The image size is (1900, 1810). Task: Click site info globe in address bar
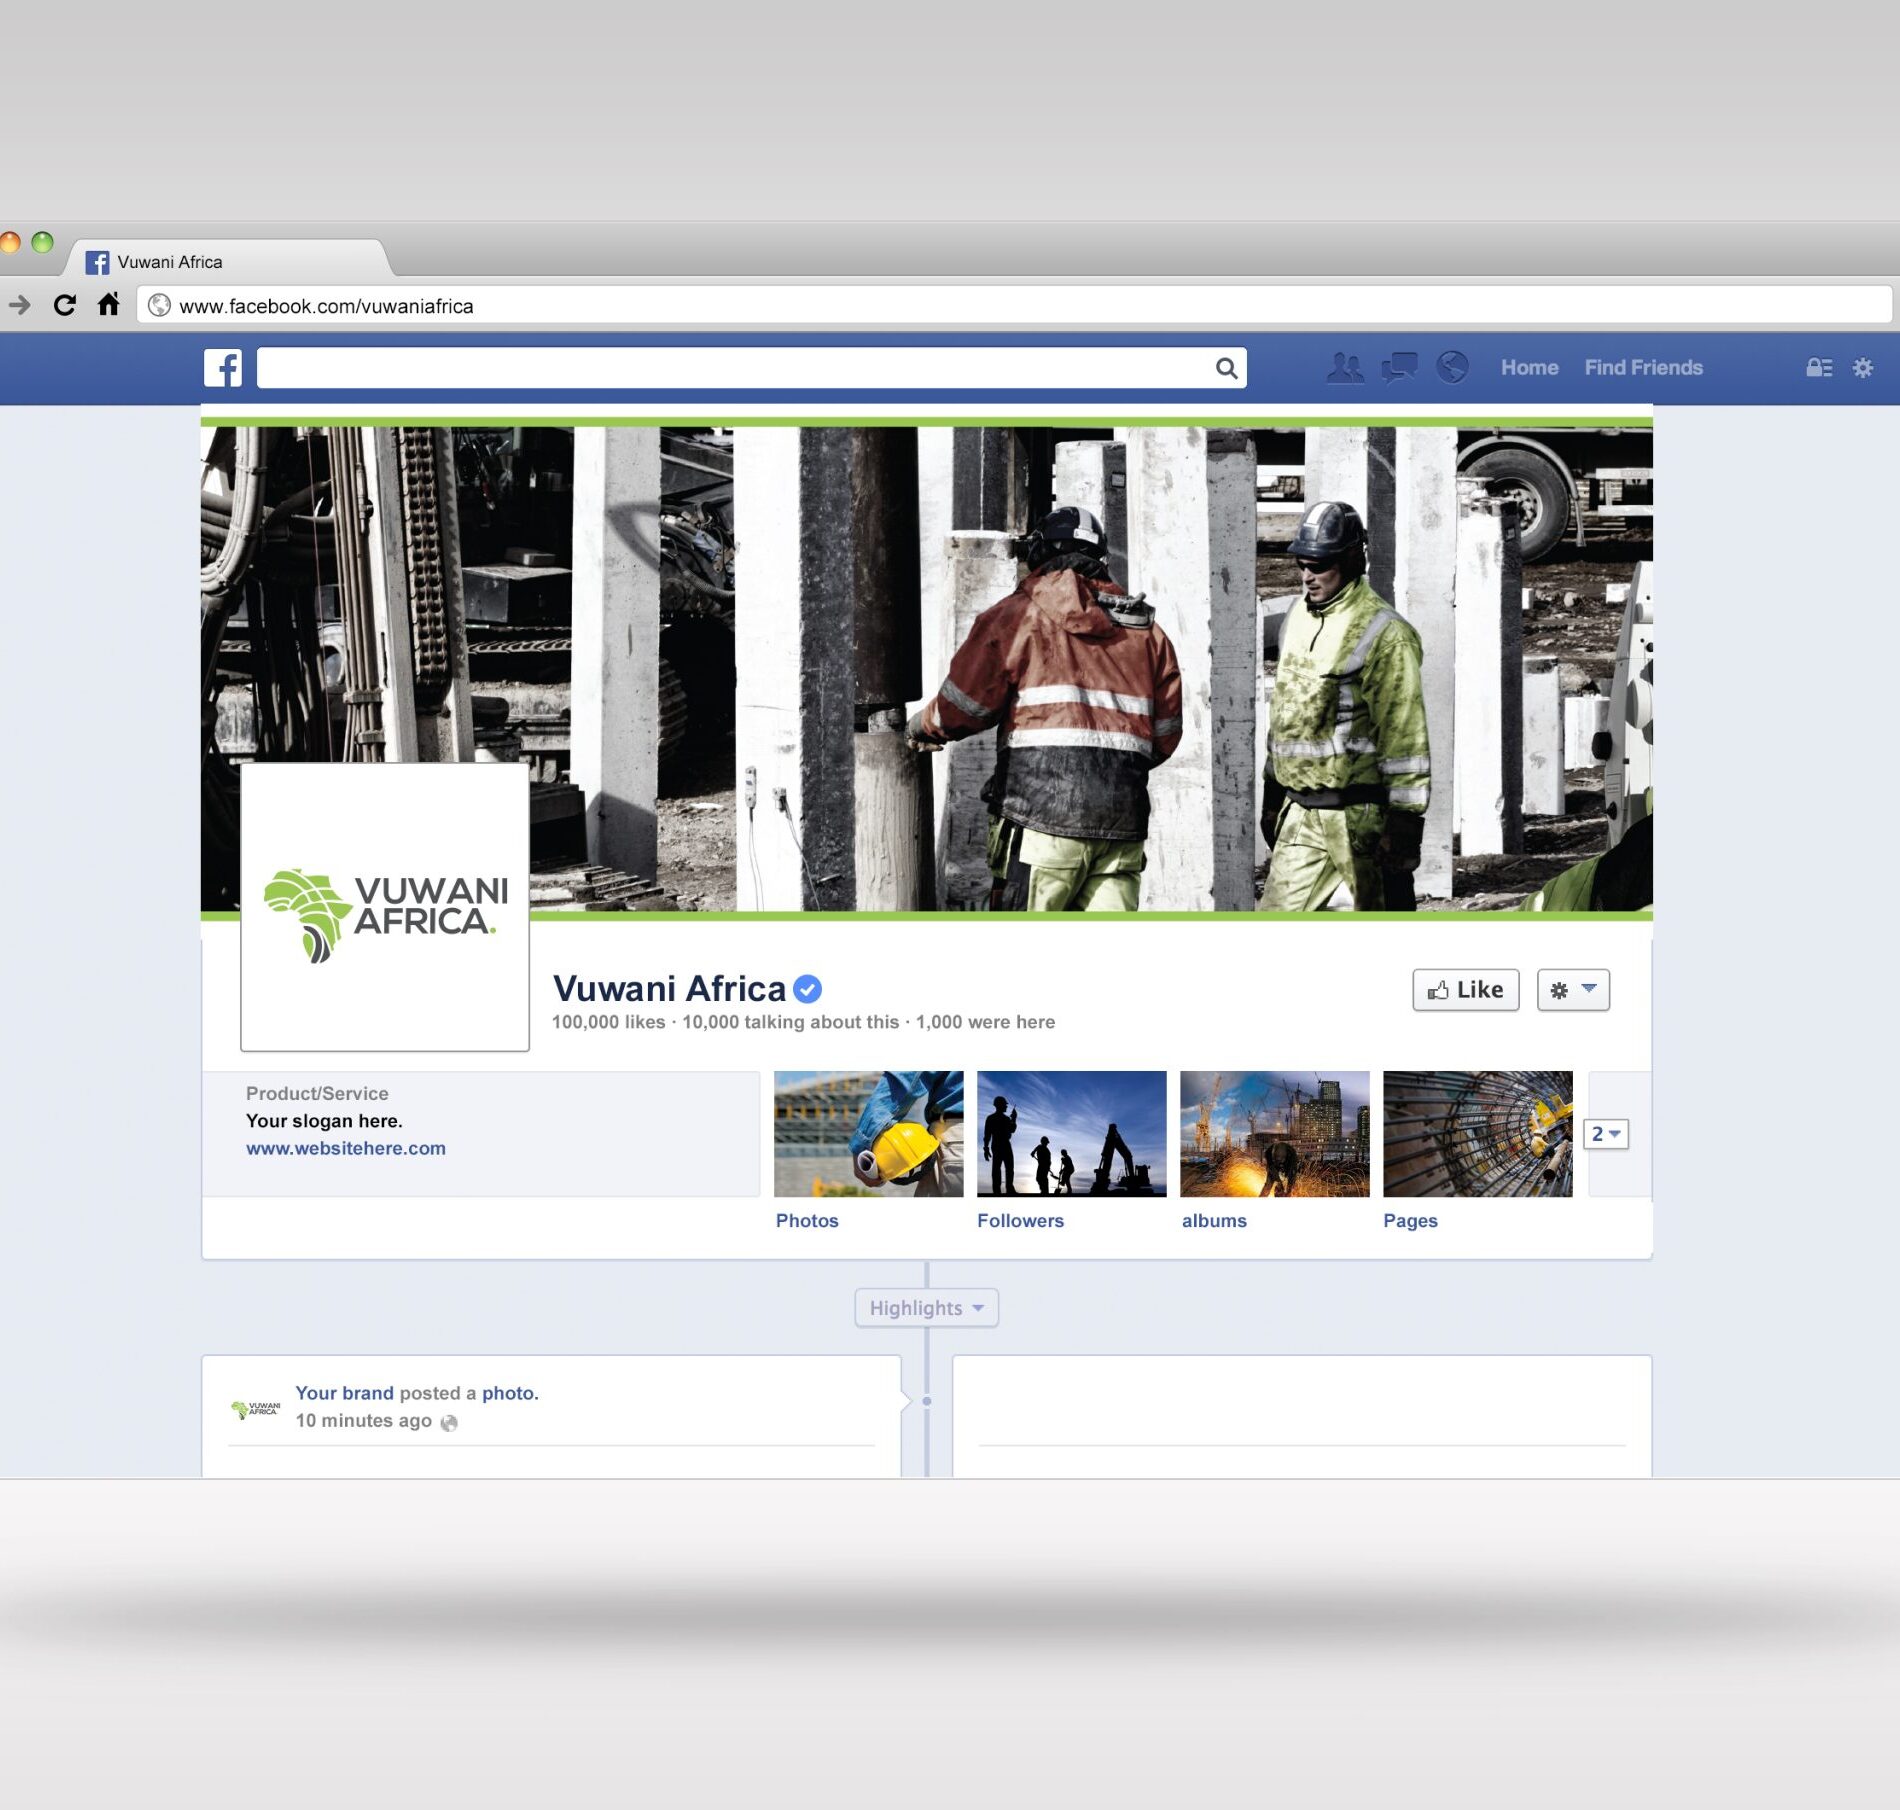pyautogui.click(x=159, y=305)
